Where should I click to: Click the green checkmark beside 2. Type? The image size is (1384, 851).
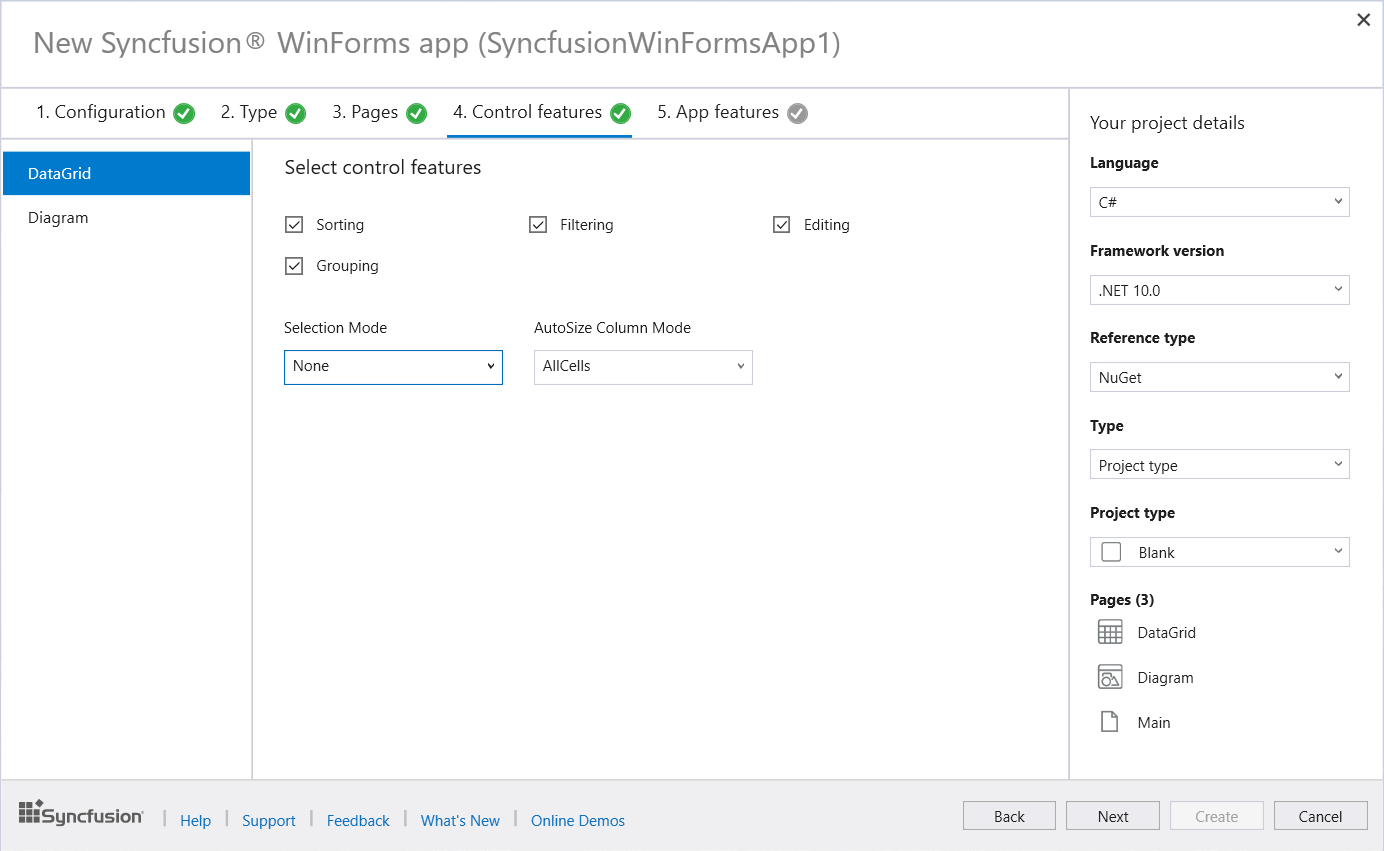point(295,113)
